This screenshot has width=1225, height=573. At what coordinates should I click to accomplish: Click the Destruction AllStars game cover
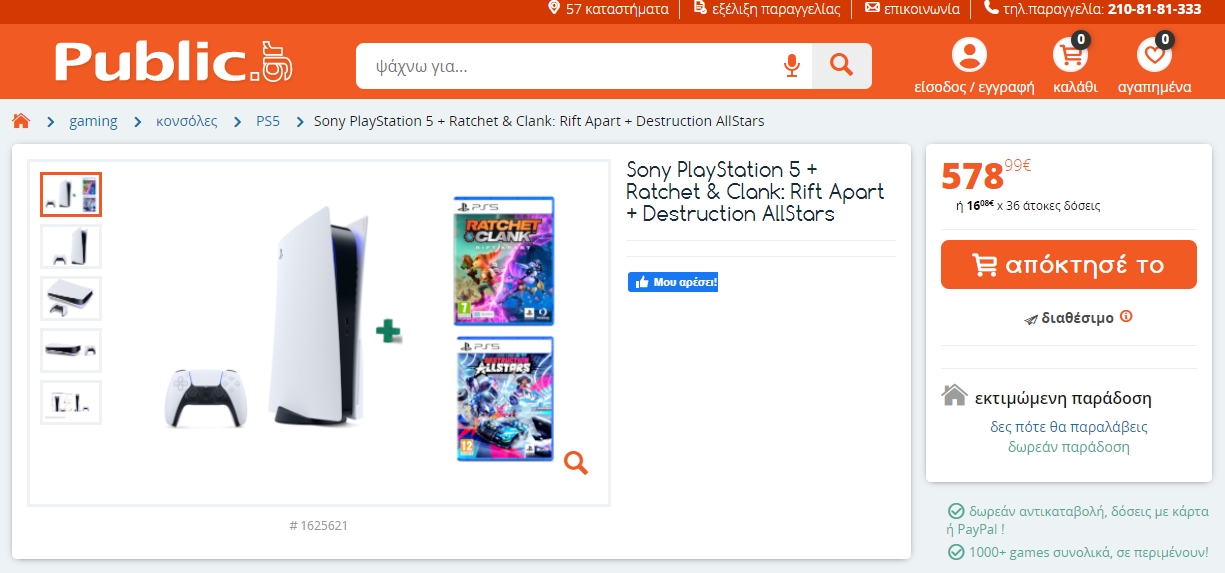[504, 399]
